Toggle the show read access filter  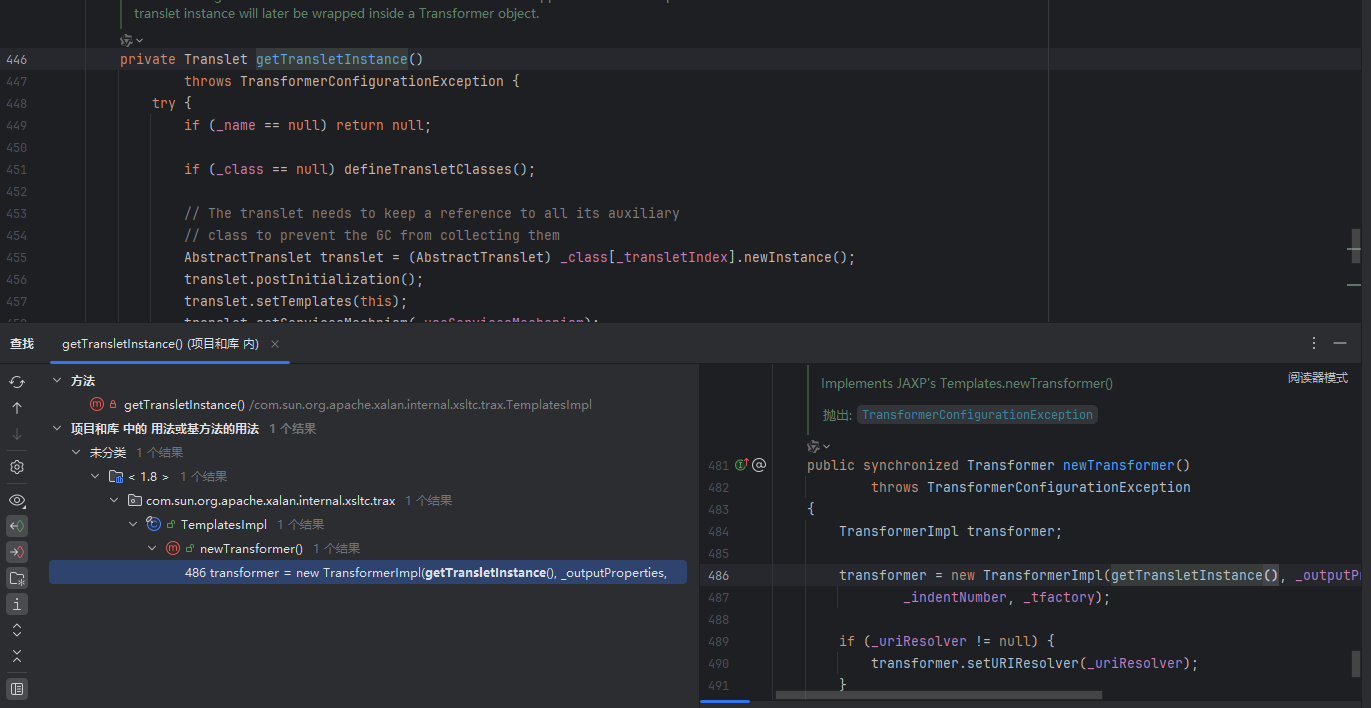pos(17,526)
